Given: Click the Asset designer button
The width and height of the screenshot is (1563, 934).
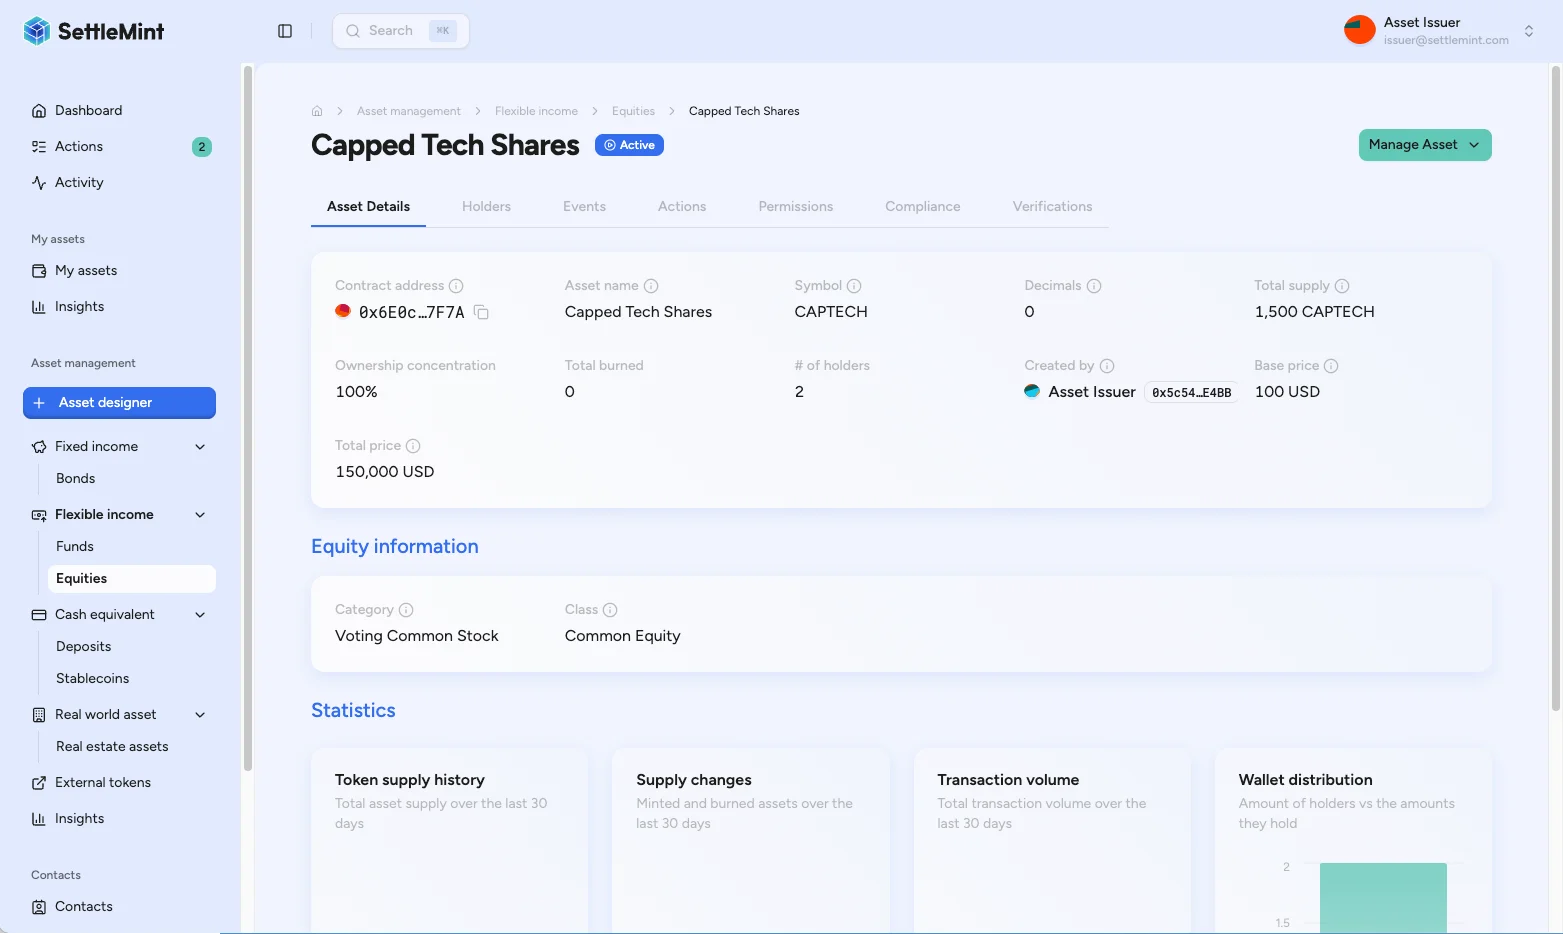Looking at the screenshot, I should tap(119, 402).
